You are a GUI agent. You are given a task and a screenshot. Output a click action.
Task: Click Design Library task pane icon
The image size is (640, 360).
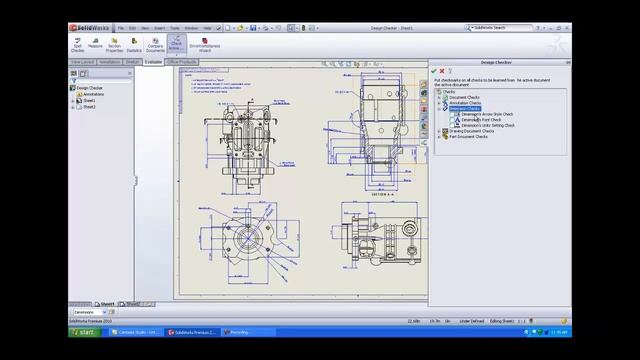[x=424, y=93]
